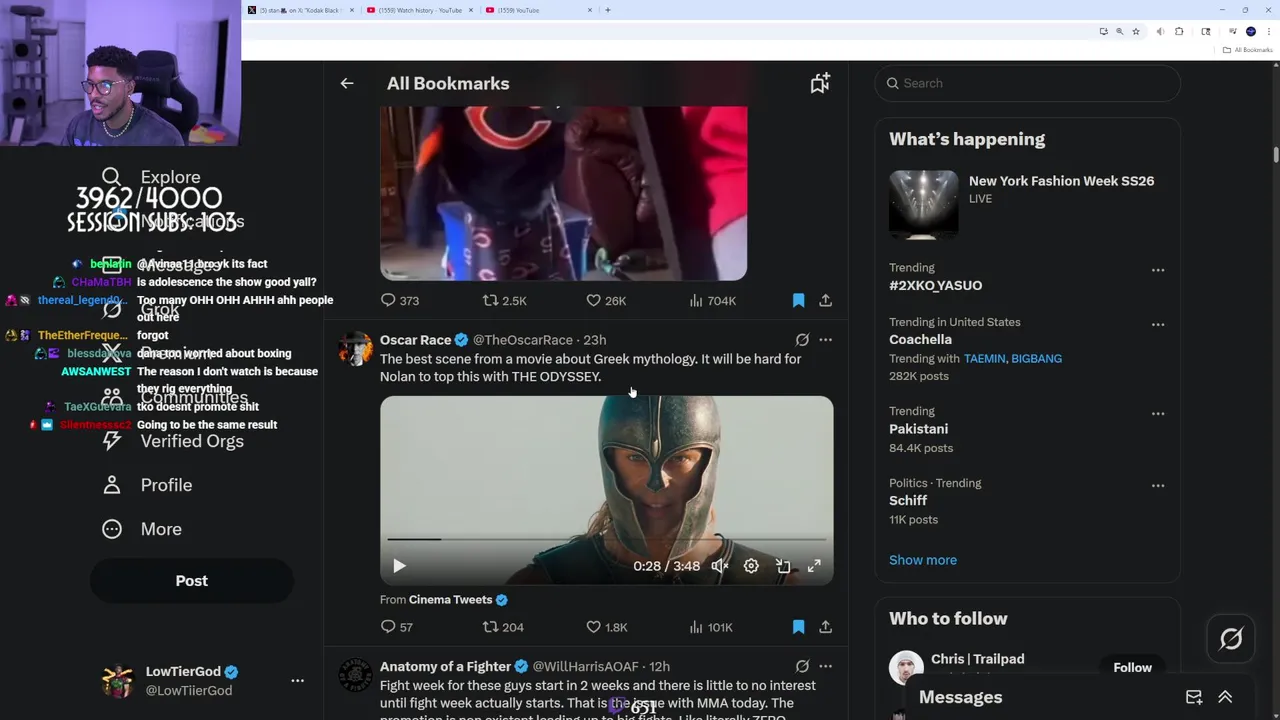Open the BIGBANG trending link

(x=1037, y=359)
